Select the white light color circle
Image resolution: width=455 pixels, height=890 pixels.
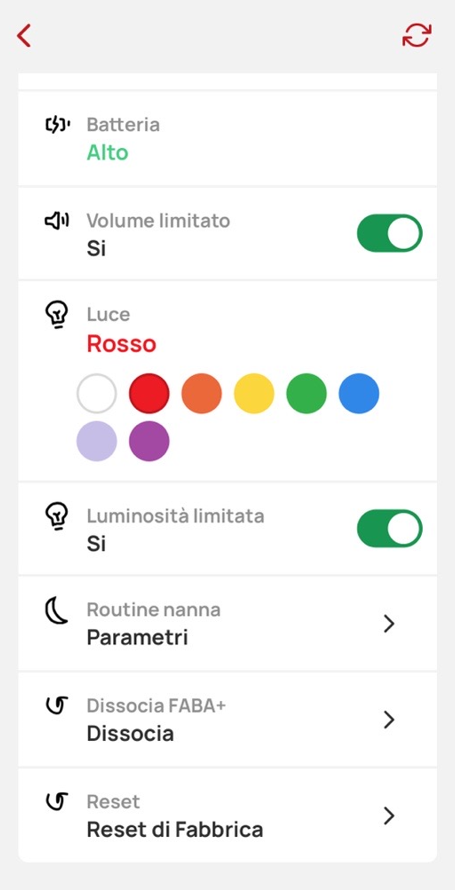pos(97,393)
